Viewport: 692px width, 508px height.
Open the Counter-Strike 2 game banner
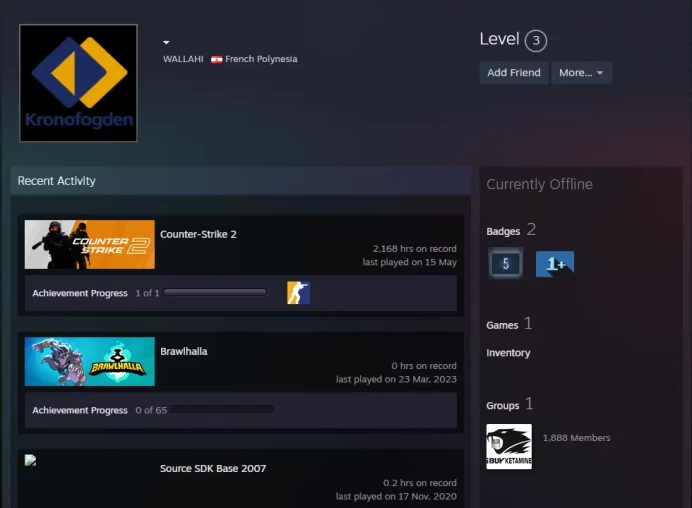[x=90, y=245]
